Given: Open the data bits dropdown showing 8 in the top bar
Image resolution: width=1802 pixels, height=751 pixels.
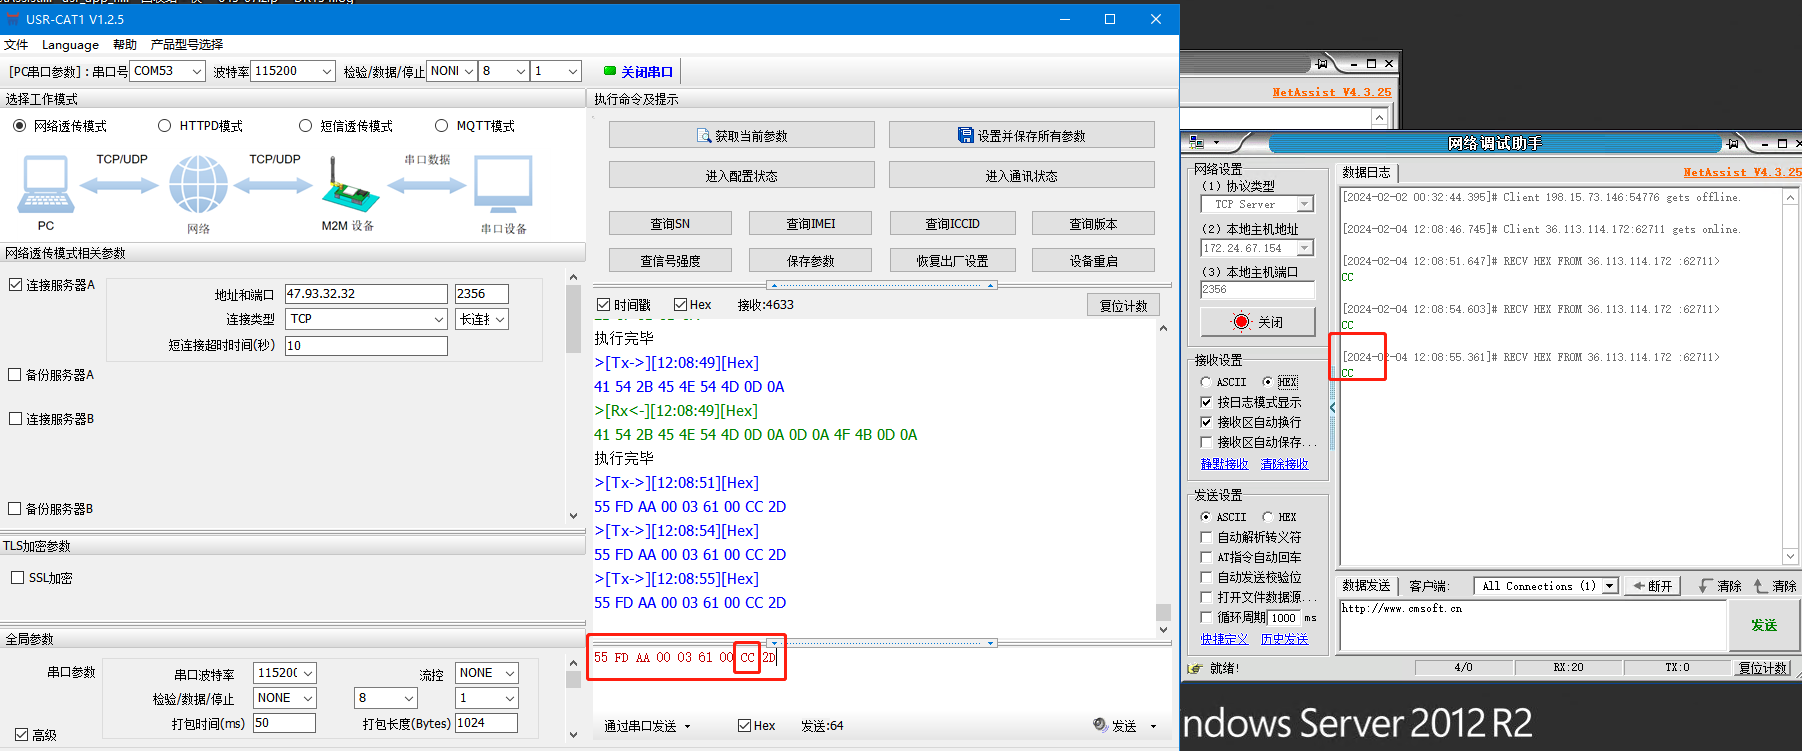Looking at the screenshot, I should click(x=521, y=71).
